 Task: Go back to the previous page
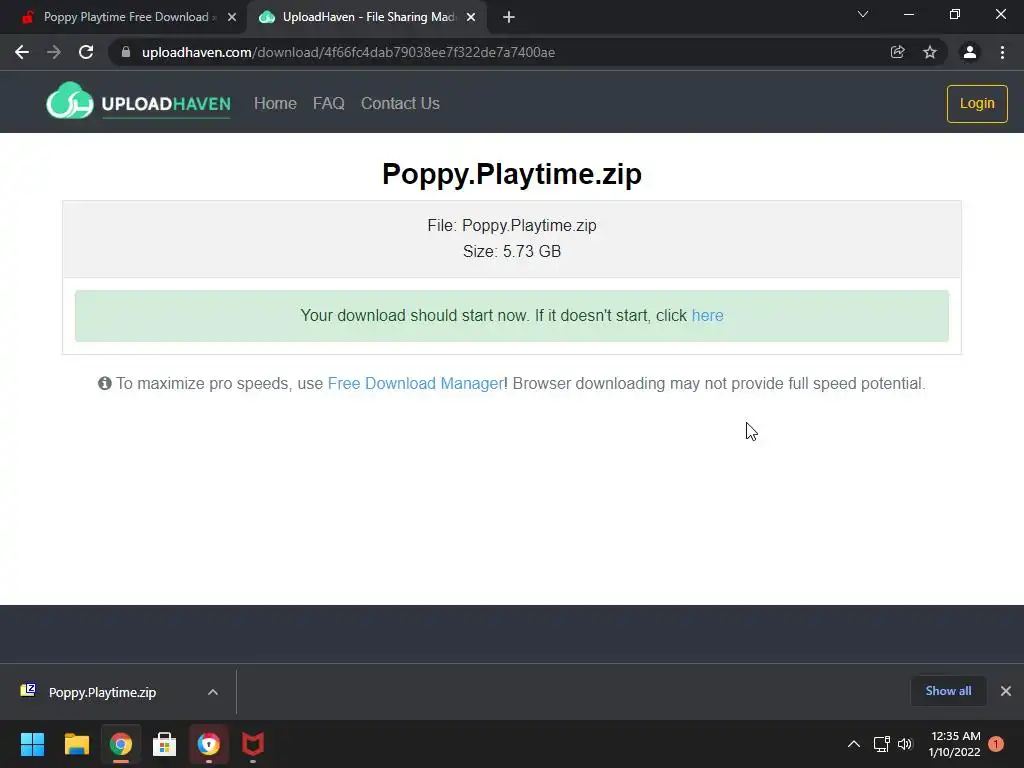pos(22,52)
